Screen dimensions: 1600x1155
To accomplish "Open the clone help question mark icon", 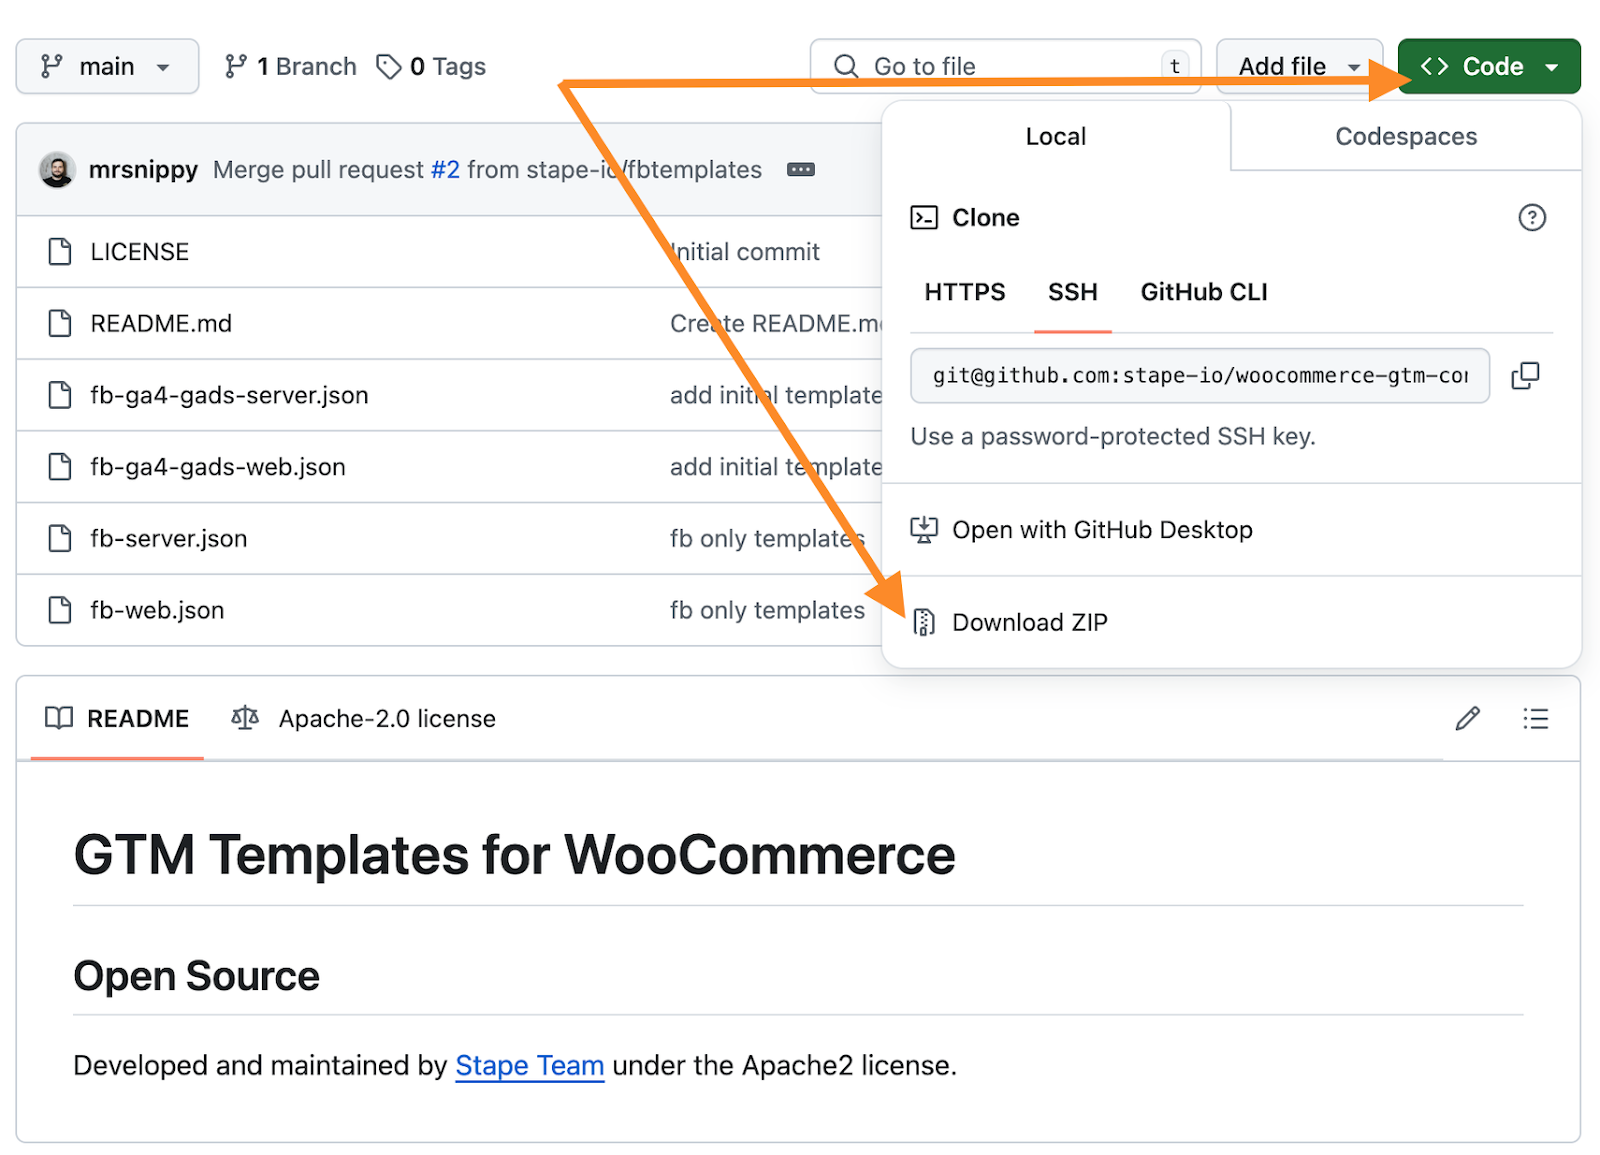I will tap(1532, 217).
